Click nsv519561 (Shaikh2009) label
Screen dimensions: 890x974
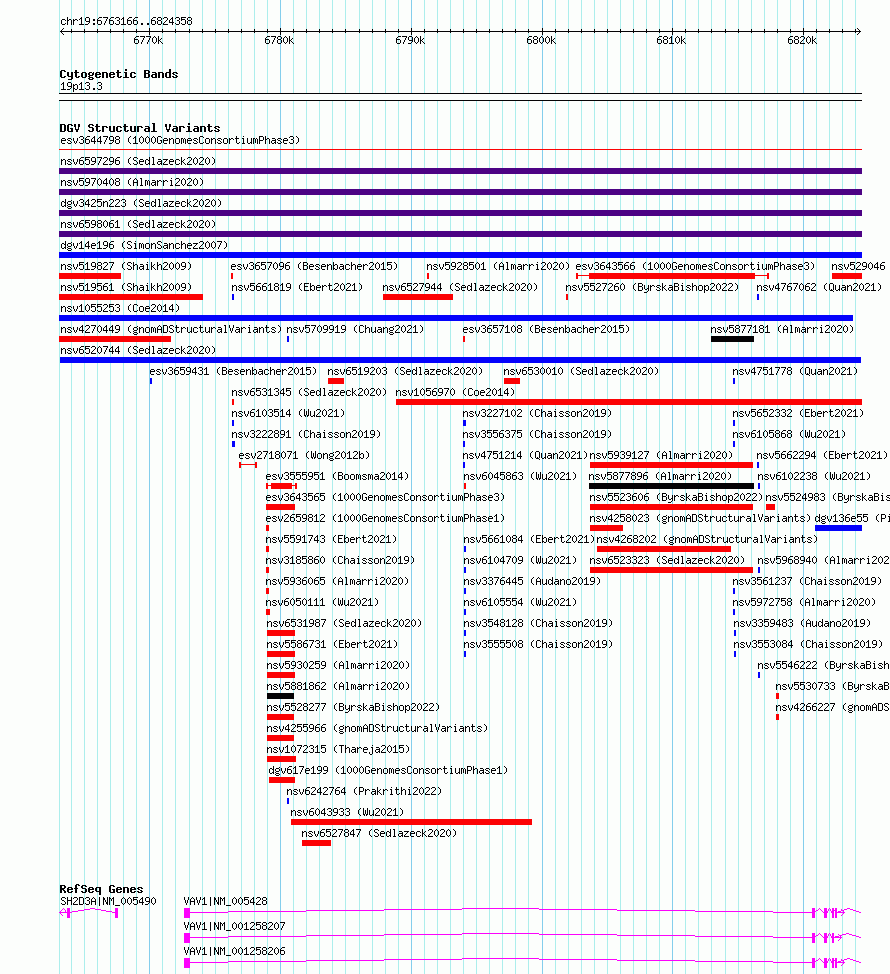pyautogui.click(x=125, y=288)
